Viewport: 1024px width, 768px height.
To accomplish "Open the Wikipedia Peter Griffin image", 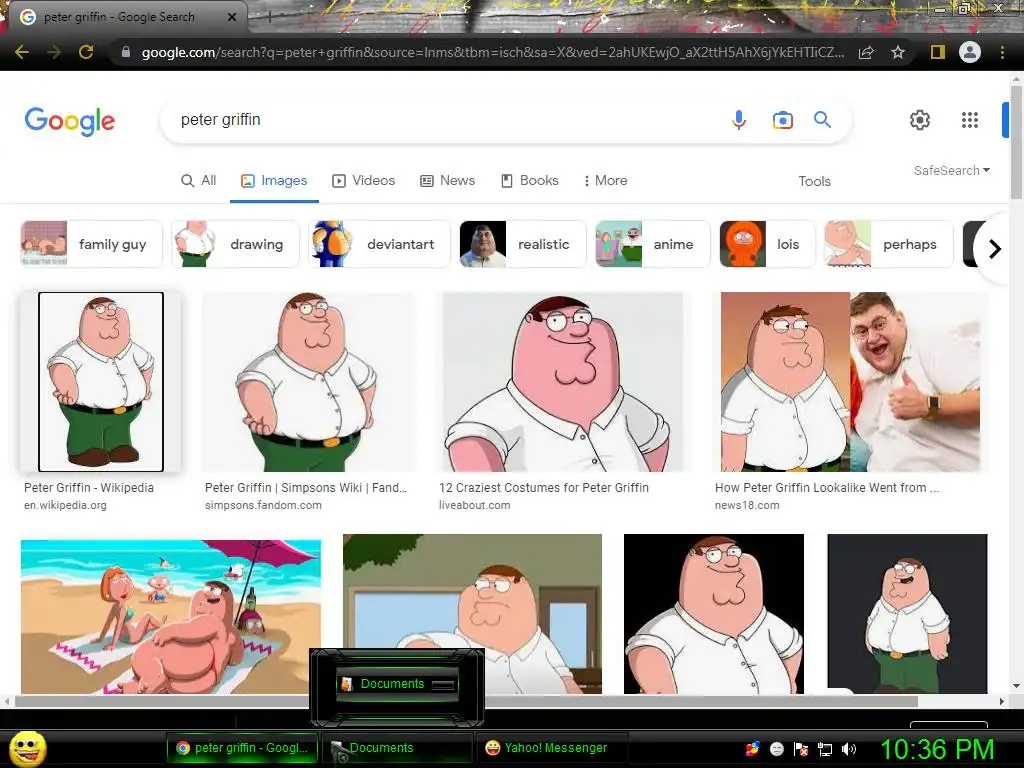I will [x=101, y=381].
